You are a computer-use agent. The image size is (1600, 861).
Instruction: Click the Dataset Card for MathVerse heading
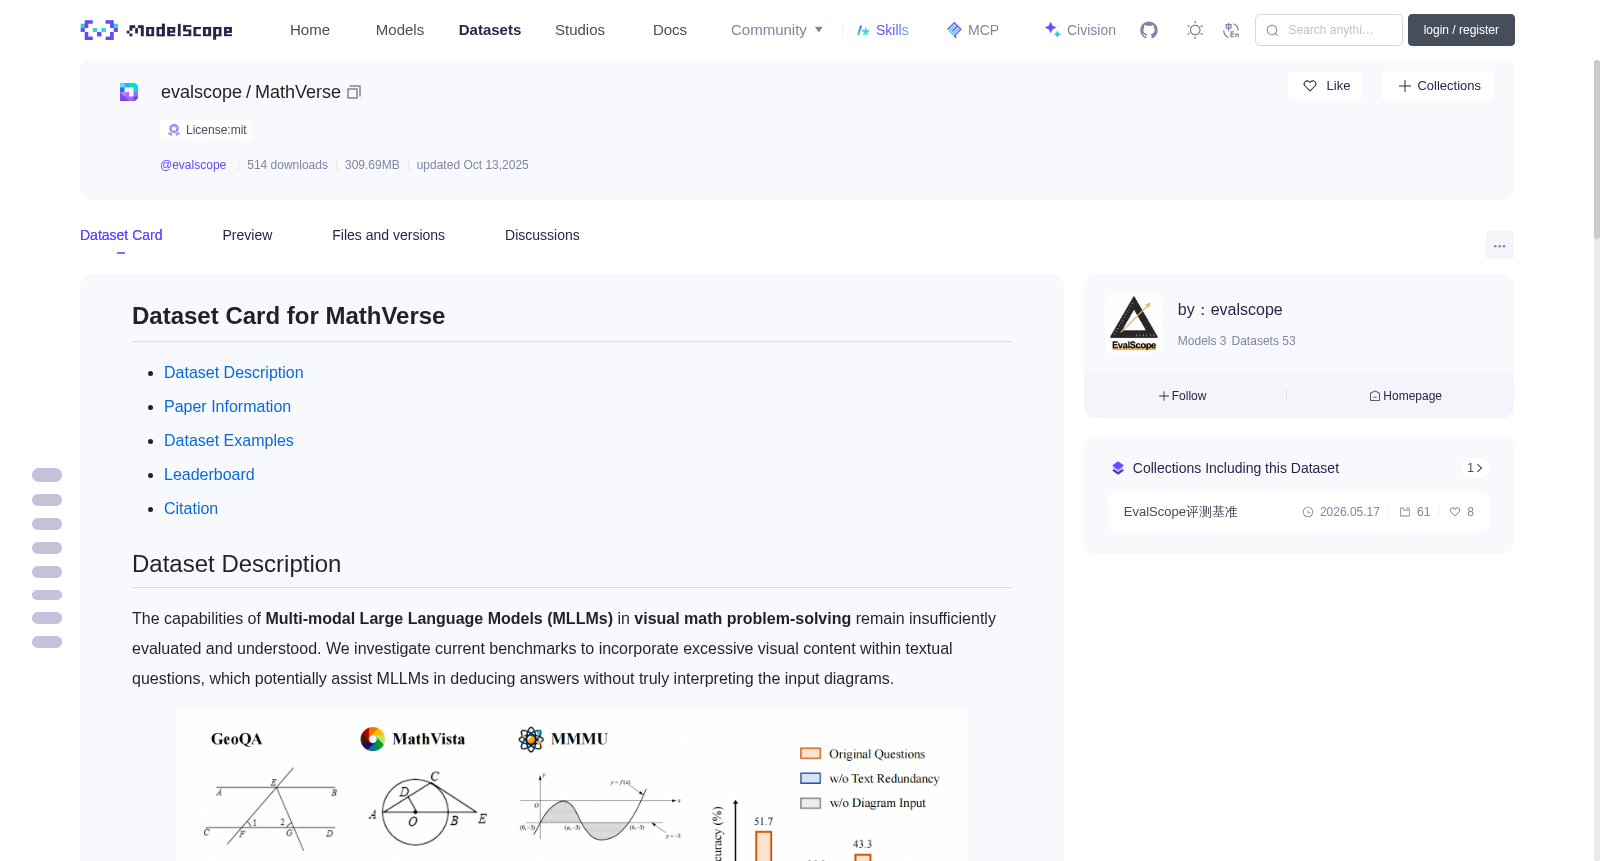[x=288, y=316]
